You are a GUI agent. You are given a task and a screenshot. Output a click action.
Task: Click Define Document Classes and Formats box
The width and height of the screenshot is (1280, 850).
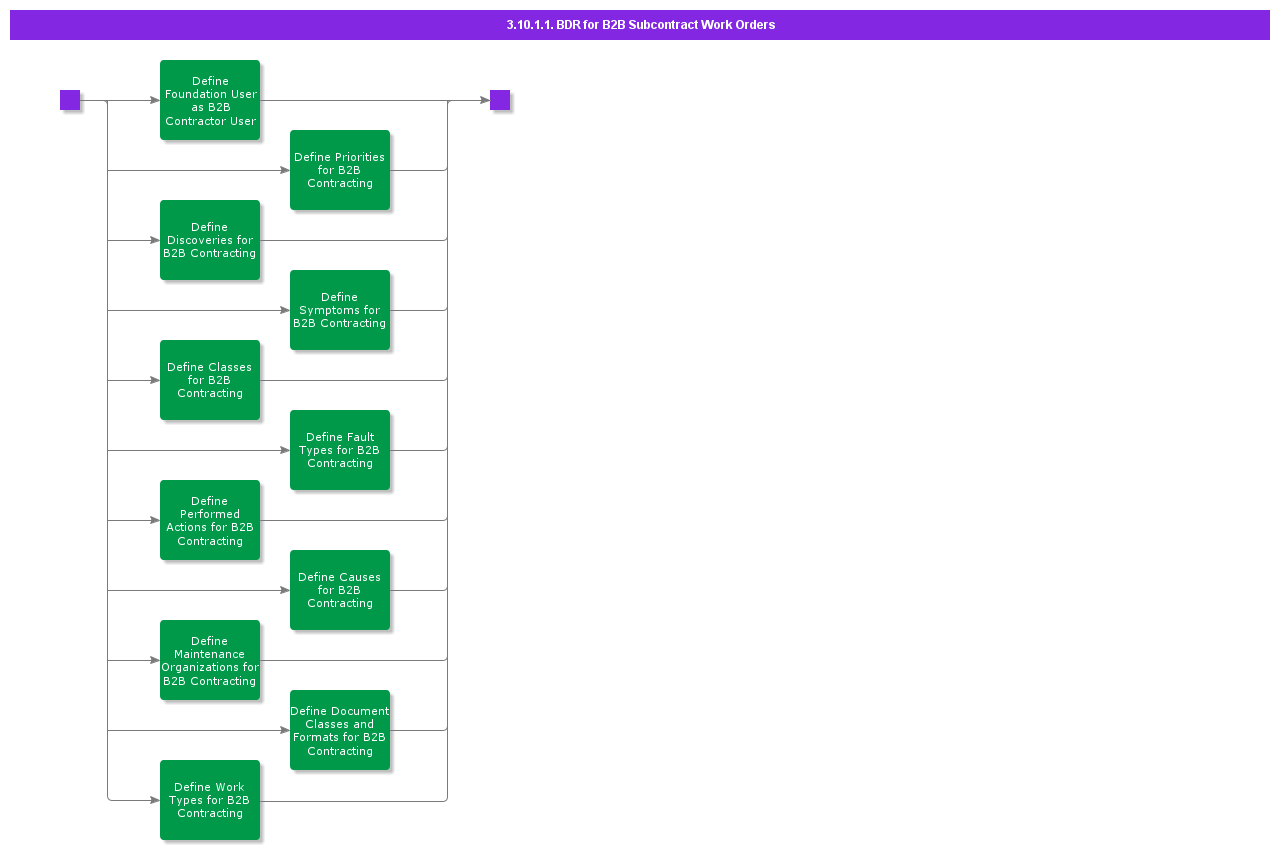click(340, 730)
